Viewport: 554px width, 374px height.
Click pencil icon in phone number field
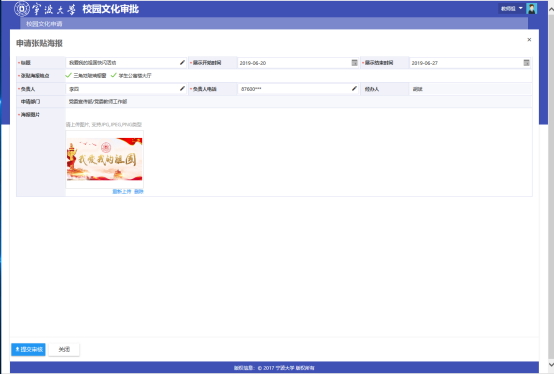pyautogui.click(x=354, y=89)
